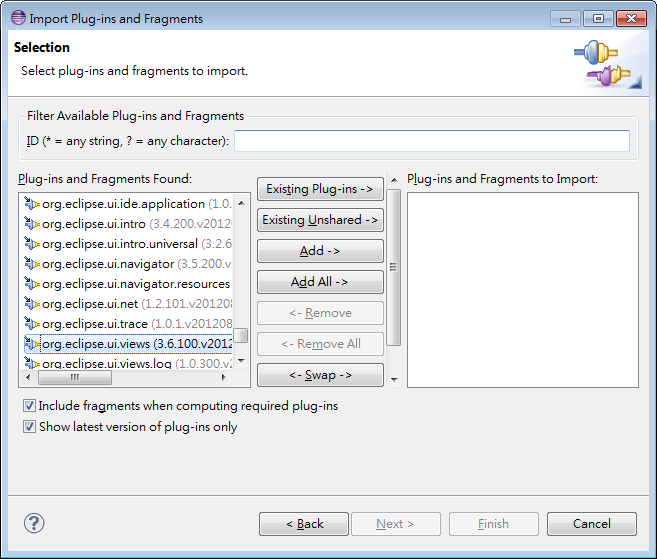Click the found list scroll-left arrow

pyautogui.click(x=28, y=378)
